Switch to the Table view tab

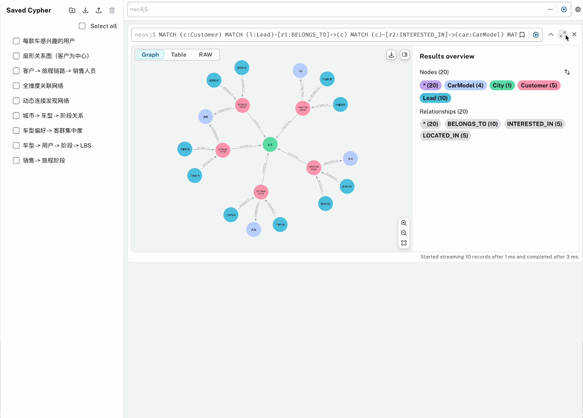coord(178,55)
